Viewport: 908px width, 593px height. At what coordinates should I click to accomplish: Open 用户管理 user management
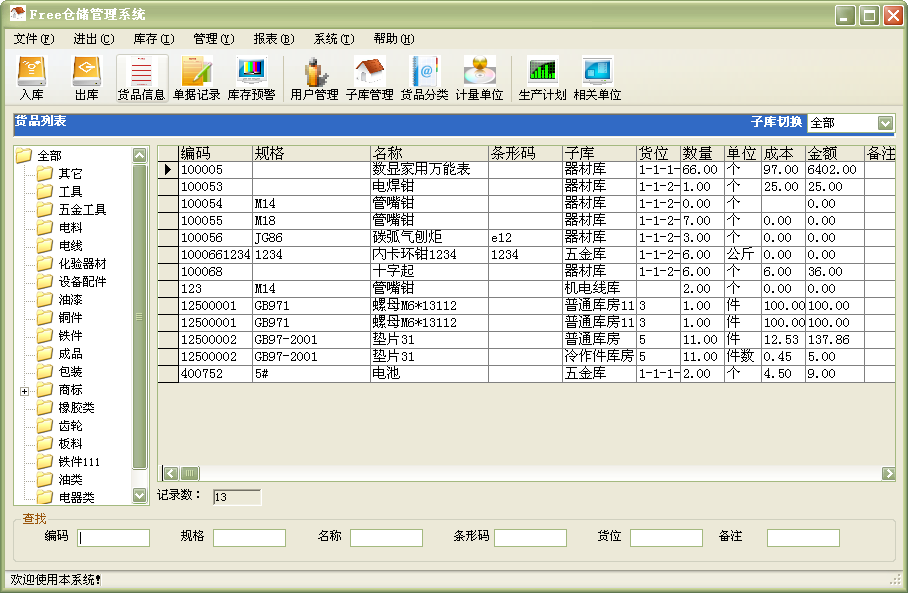pos(314,79)
